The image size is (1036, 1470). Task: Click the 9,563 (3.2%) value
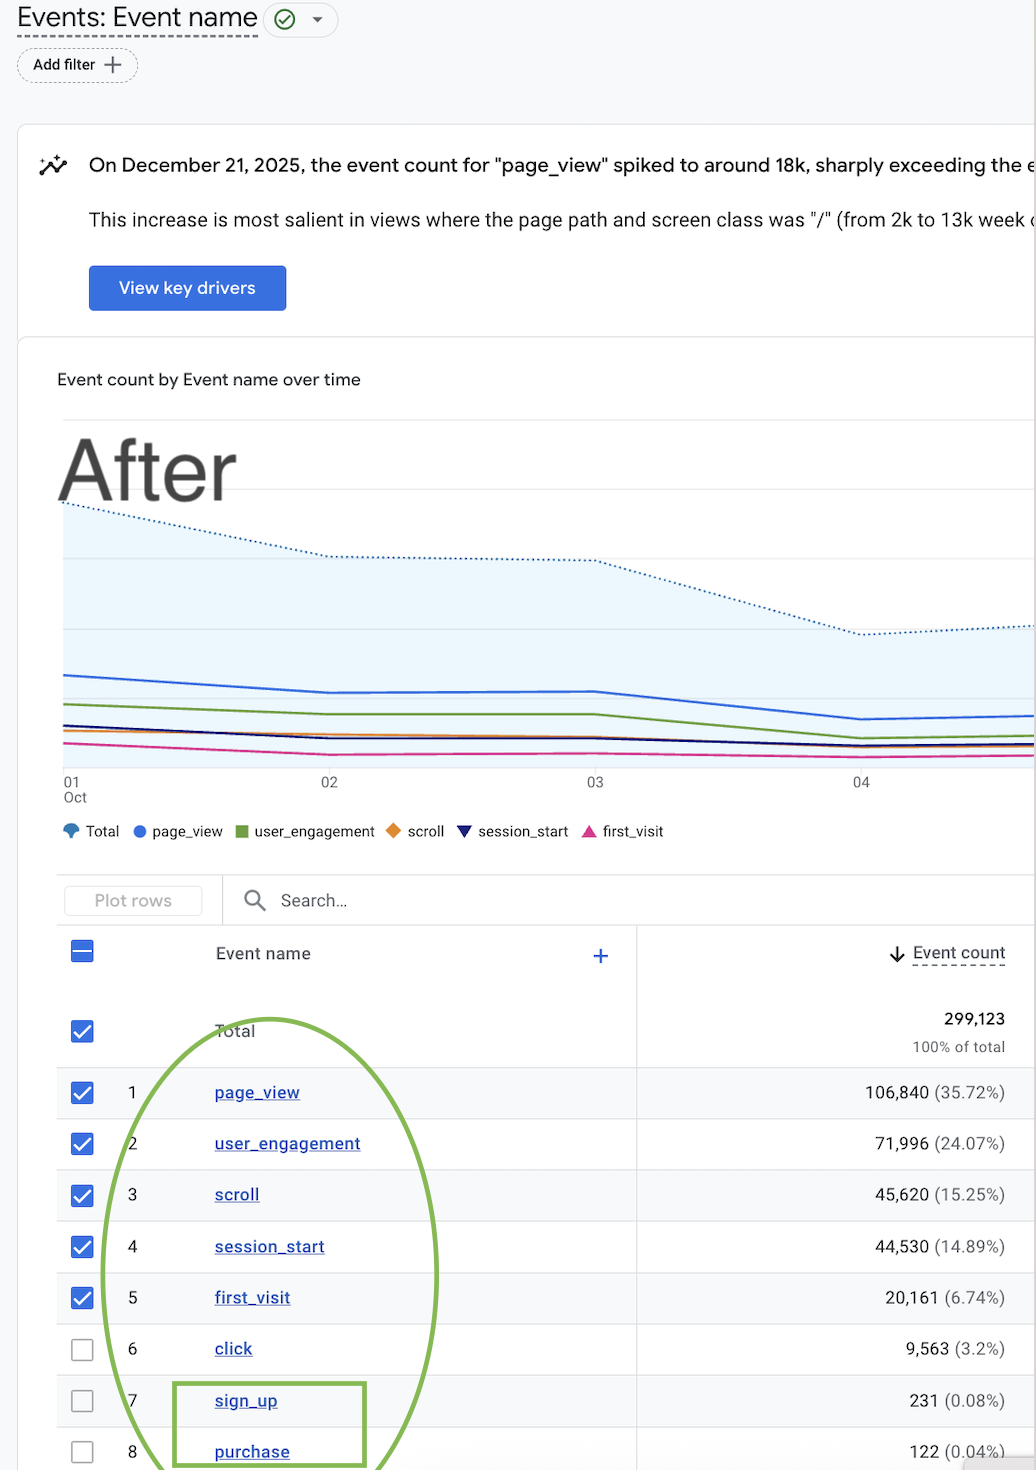[955, 1349]
